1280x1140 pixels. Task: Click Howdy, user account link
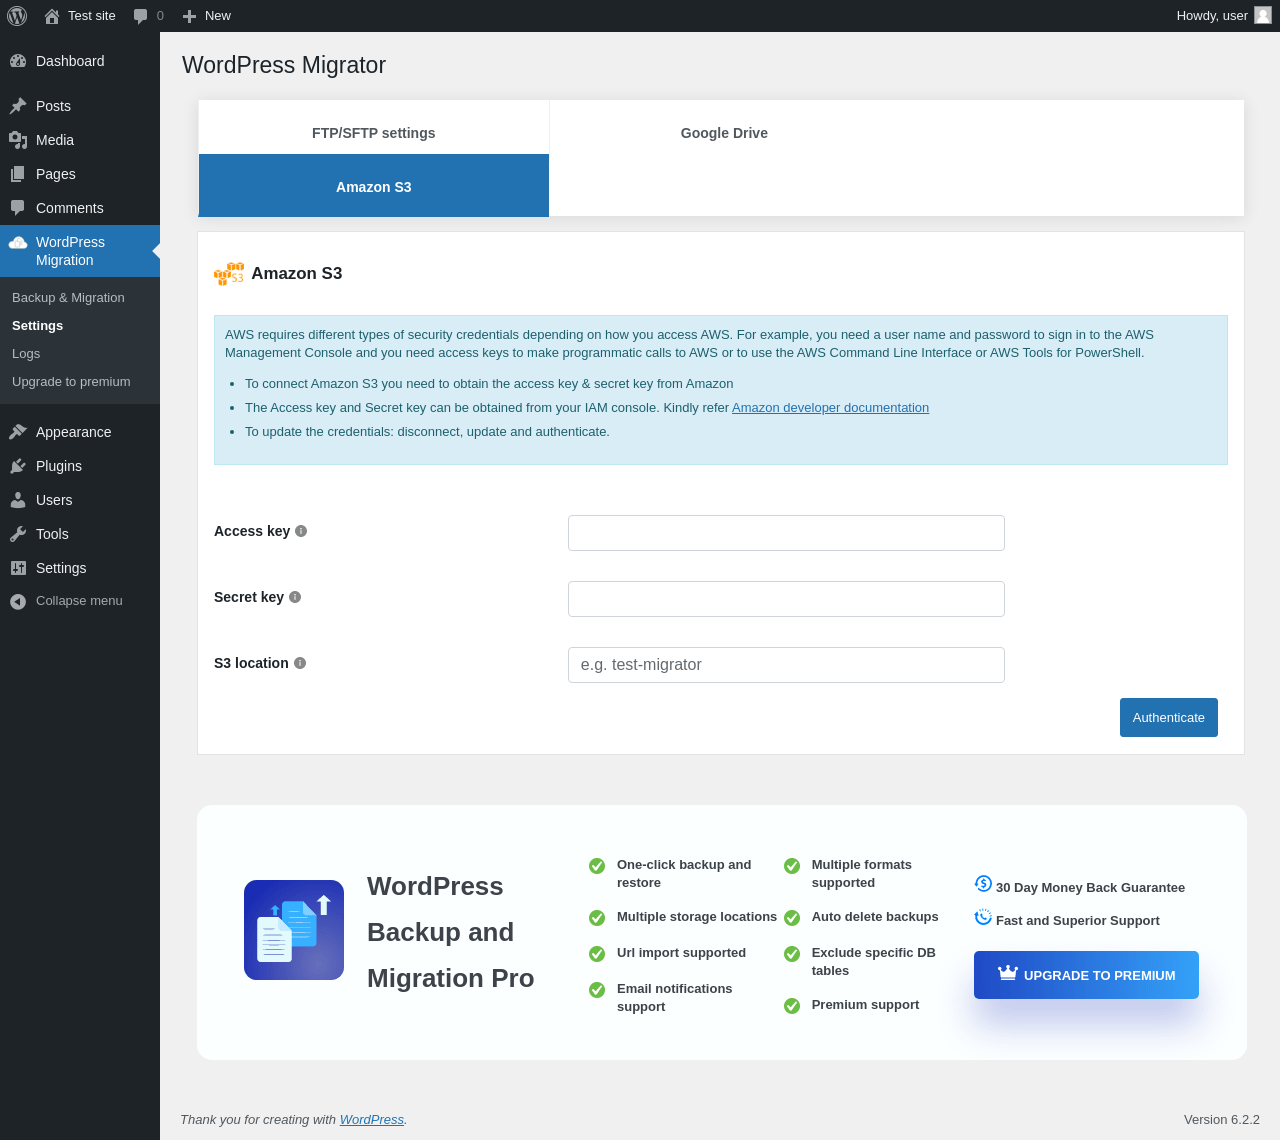pos(1212,16)
